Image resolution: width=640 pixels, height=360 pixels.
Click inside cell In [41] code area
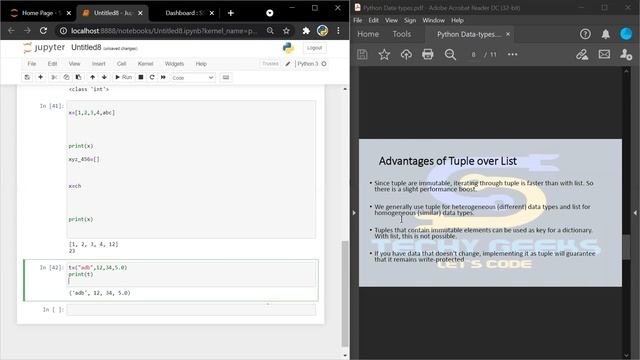(191, 169)
